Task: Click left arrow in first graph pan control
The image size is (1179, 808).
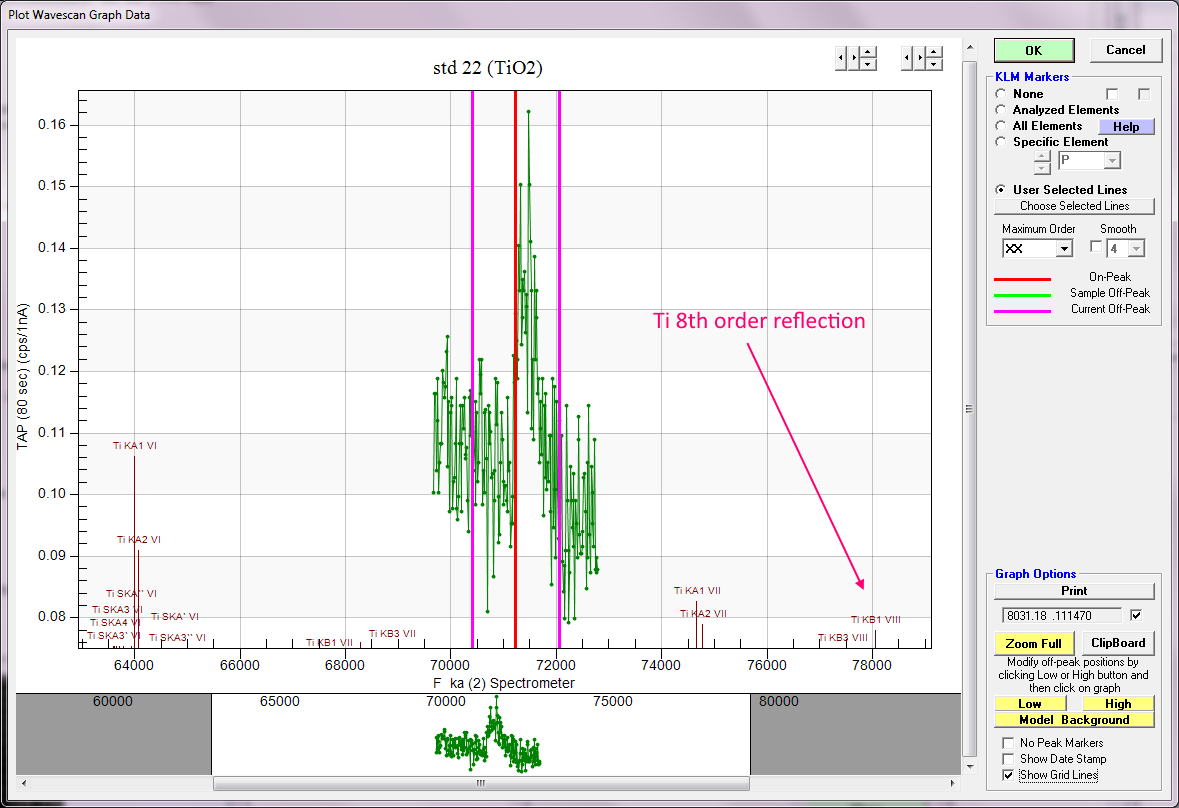Action: [x=841, y=58]
